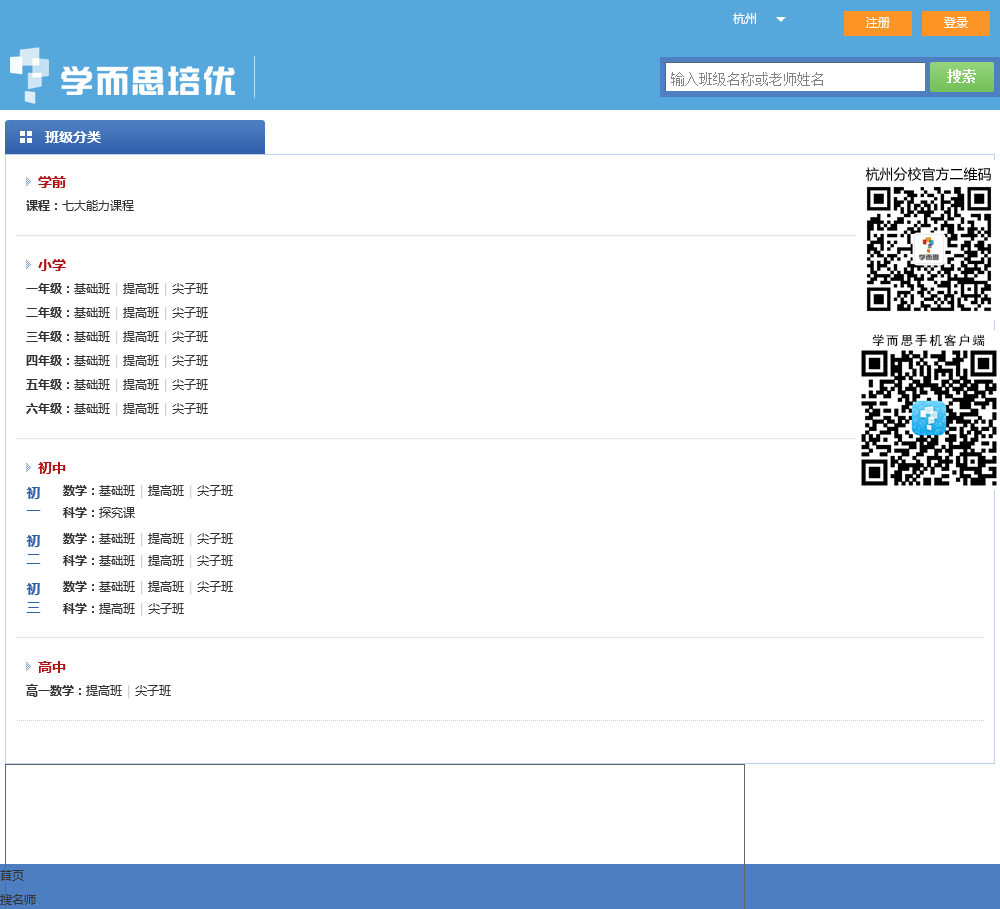The height and width of the screenshot is (909, 1000).
Task: Select 初一 科学 探究课
Action: click(117, 513)
